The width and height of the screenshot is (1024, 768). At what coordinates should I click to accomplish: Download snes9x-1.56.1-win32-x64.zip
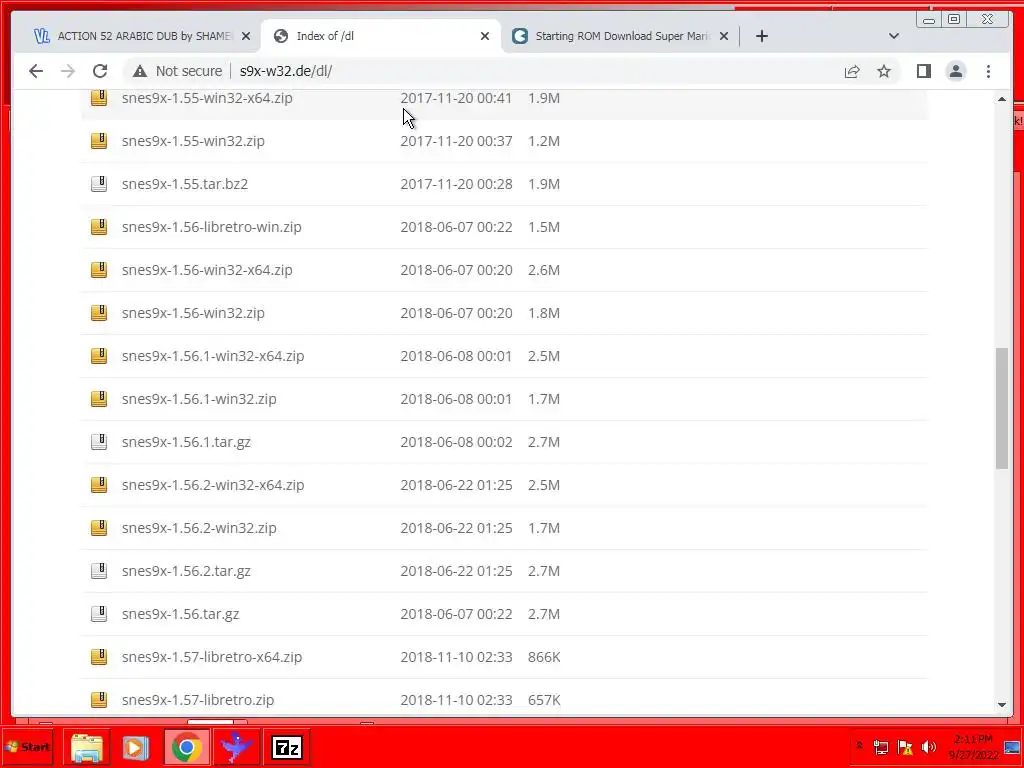[x=213, y=357]
